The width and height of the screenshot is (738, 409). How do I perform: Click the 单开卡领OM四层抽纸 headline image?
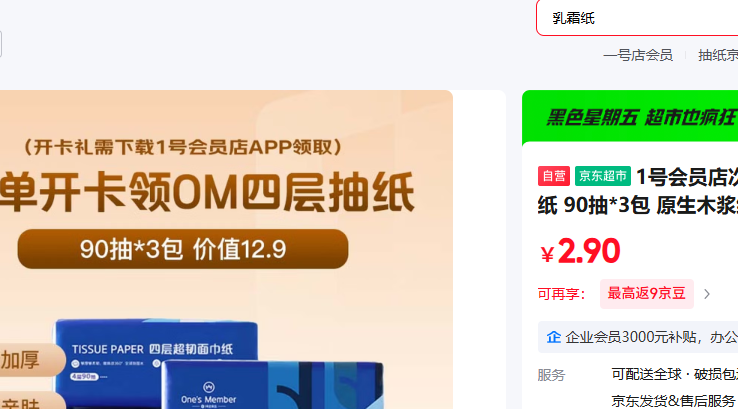click(206, 192)
